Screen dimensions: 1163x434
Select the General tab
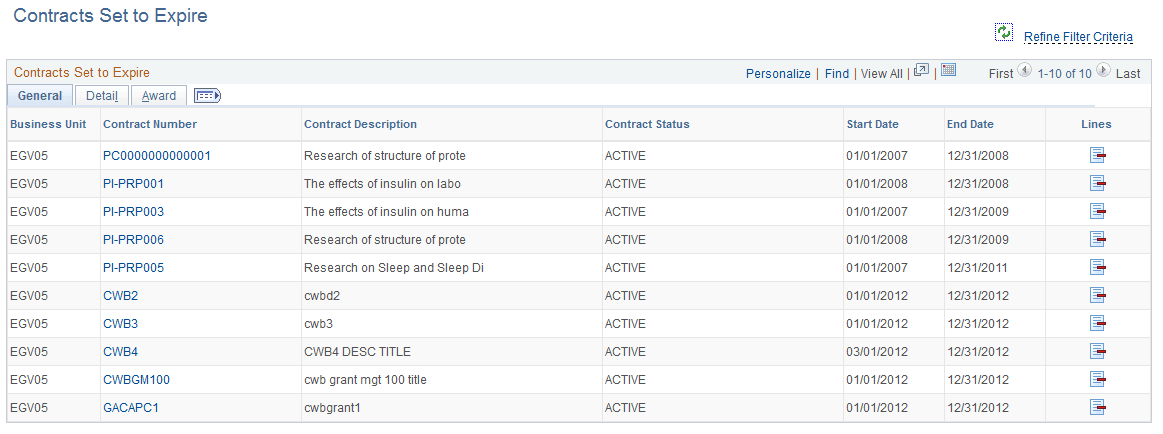(x=40, y=96)
